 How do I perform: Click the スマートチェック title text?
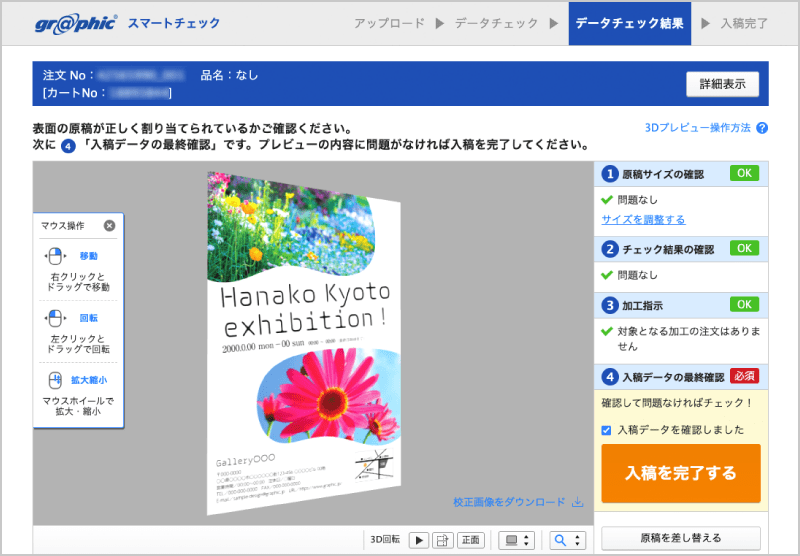pos(174,23)
